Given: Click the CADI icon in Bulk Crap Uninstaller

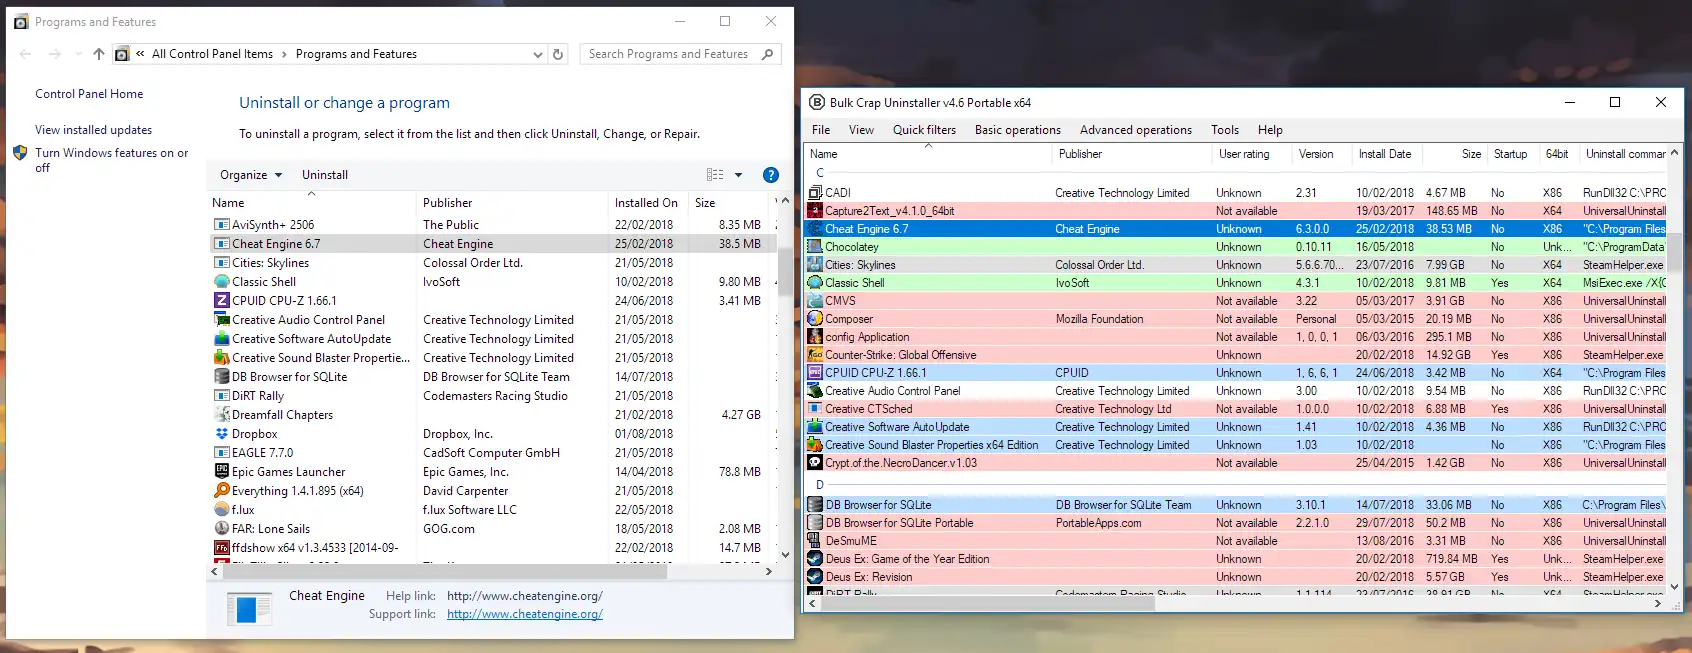Looking at the screenshot, I should pos(815,193).
